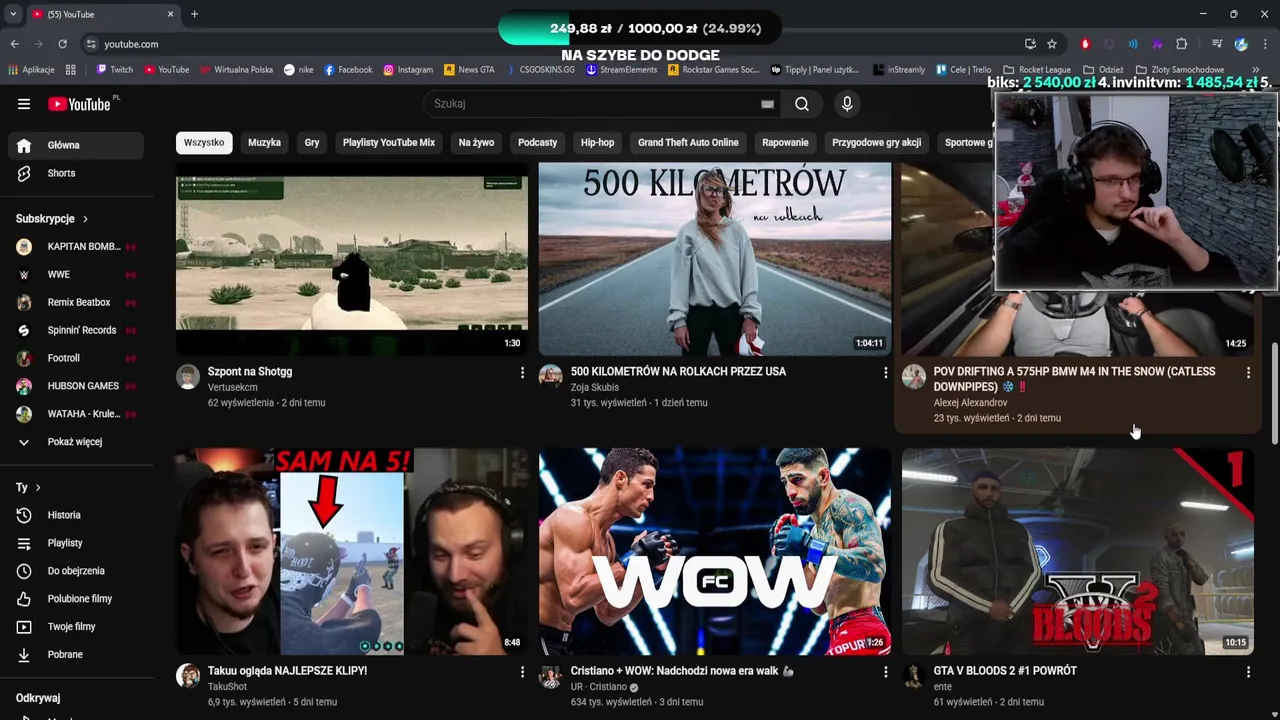
Task: Open Playlisty in the sidebar
Action: [76, 543]
